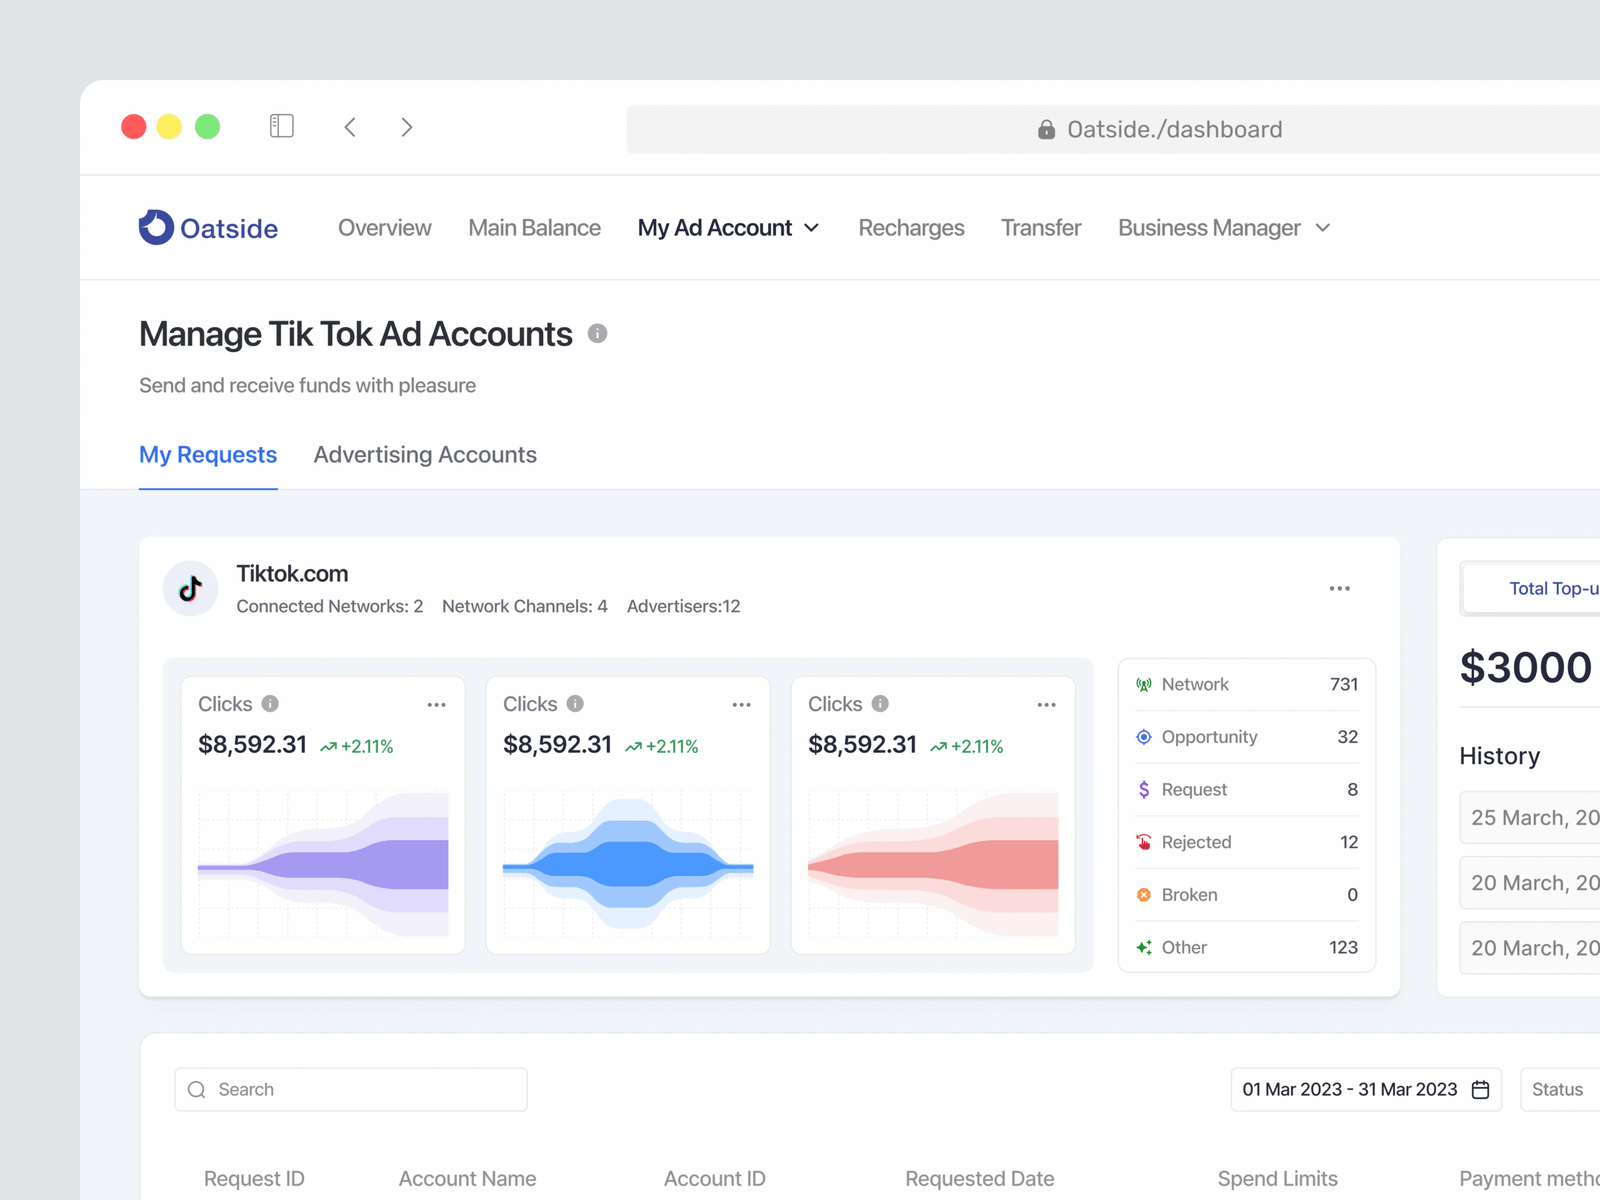Go to the Main Balance page
This screenshot has width=1600, height=1200.
(x=534, y=228)
